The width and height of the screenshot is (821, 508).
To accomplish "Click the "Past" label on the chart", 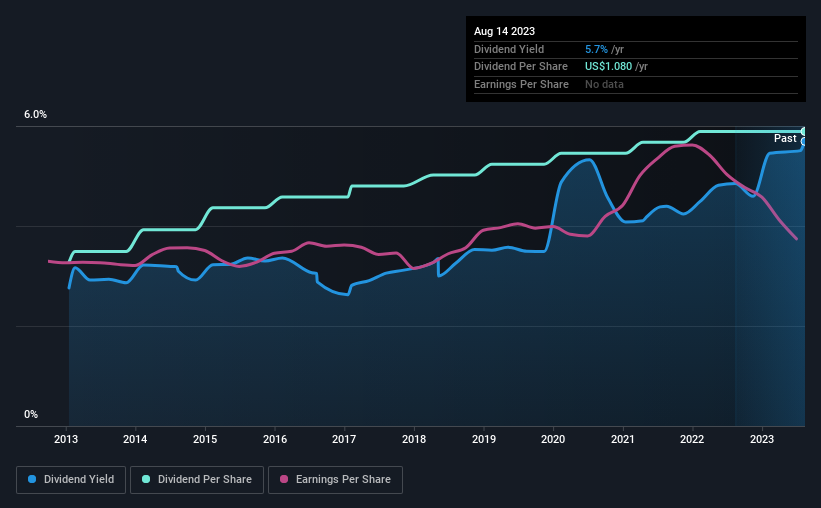I will [x=785, y=138].
